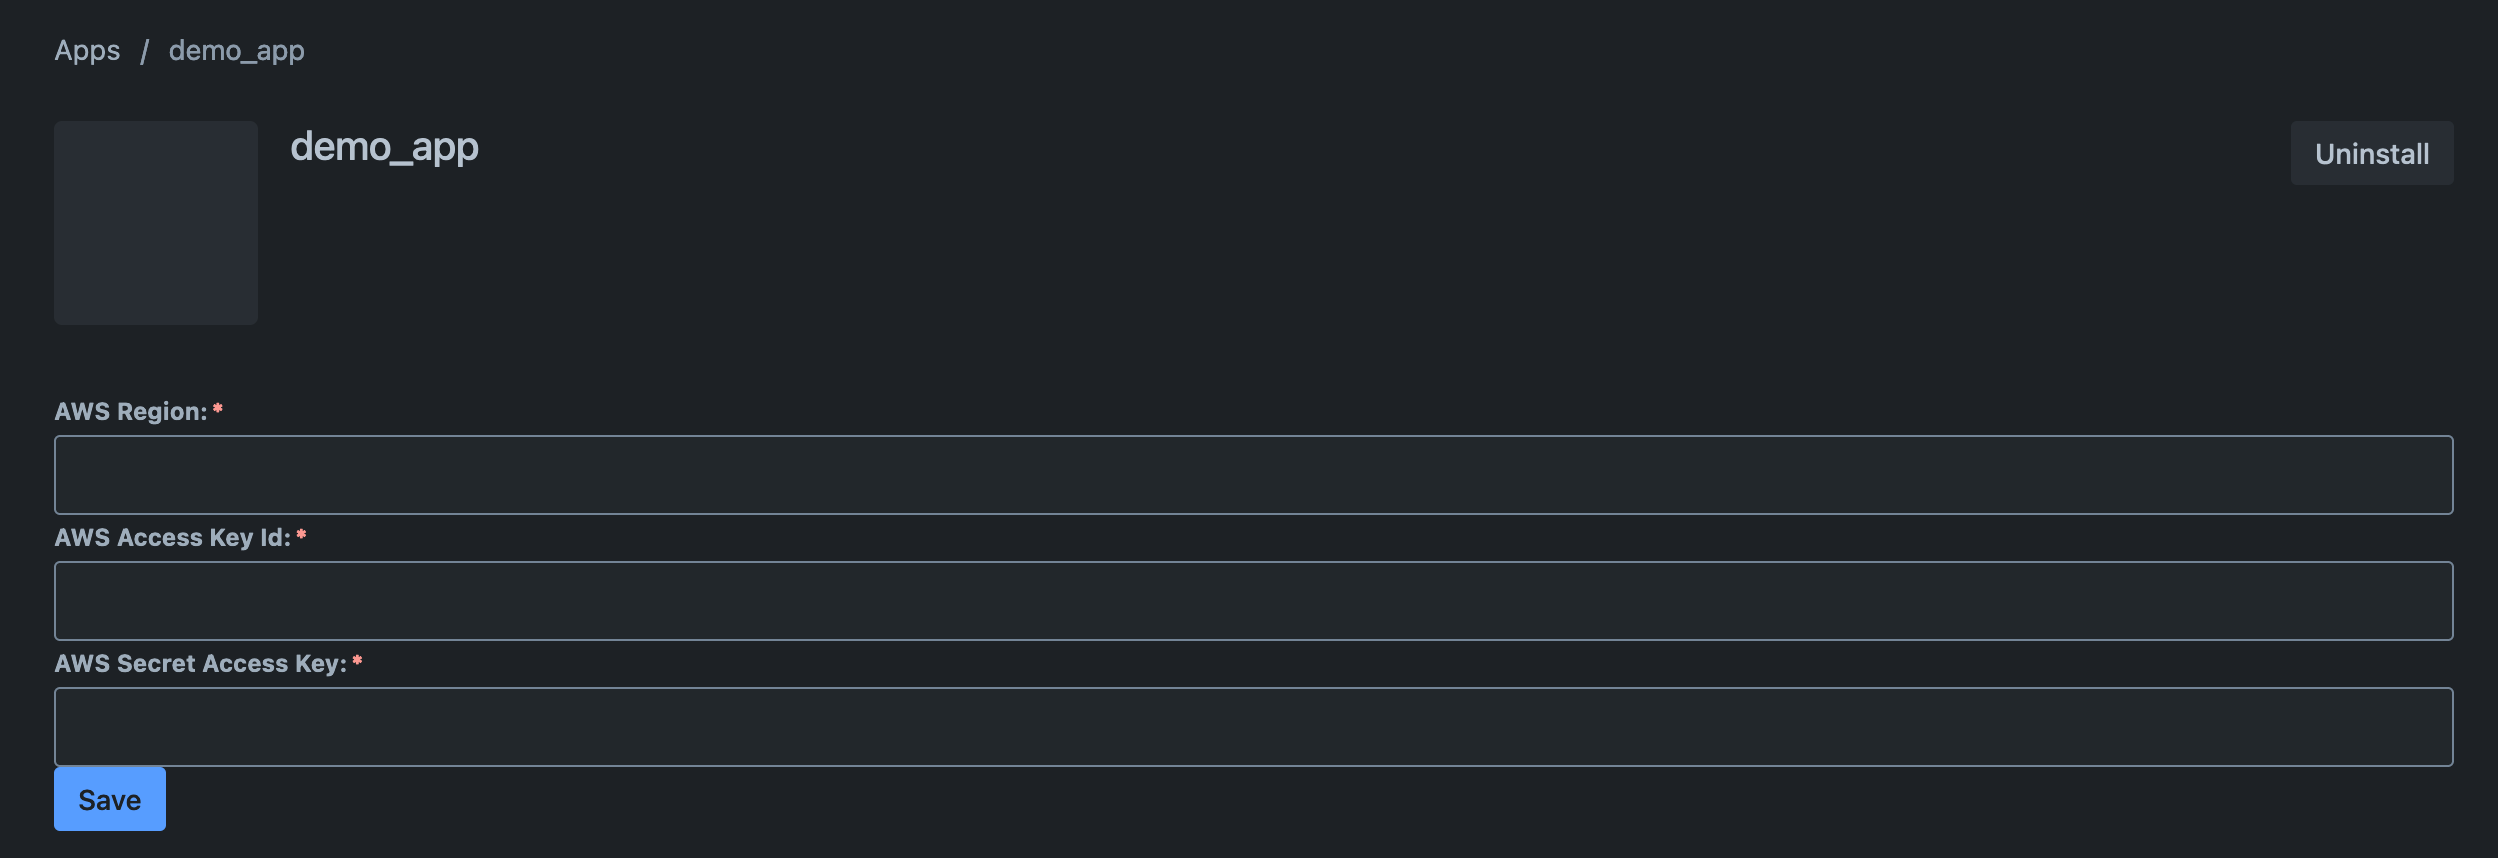The image size is (2498, 858).
Task: Select the text box for entering the region
Action: 1253,475
